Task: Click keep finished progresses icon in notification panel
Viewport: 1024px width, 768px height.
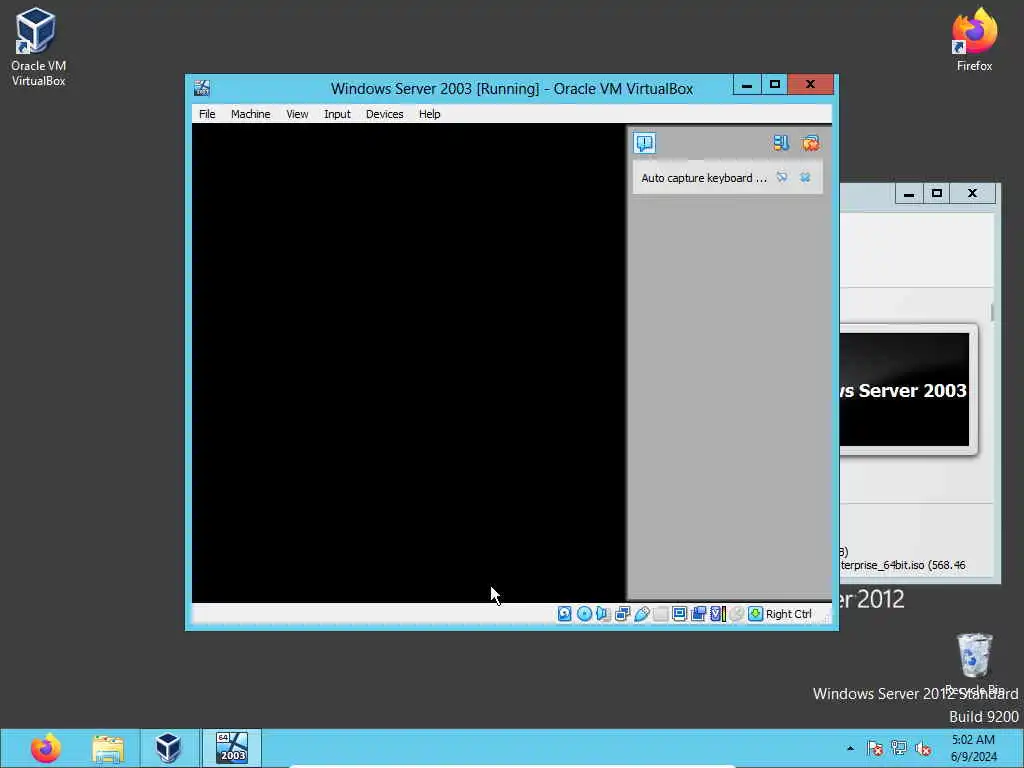Action: [x=781, y=143]
